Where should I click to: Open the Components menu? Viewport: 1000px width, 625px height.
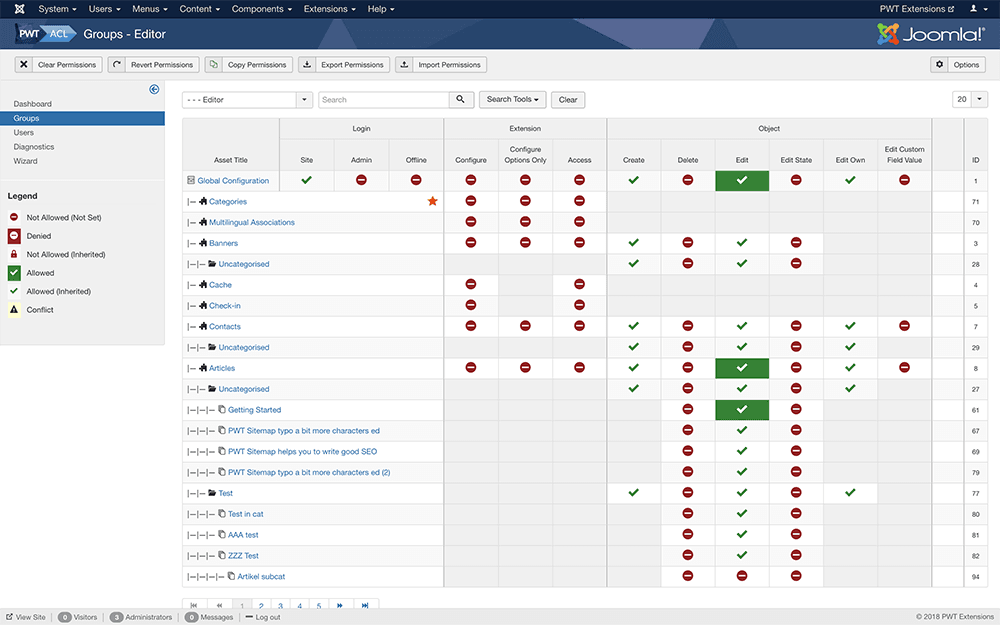261,9
